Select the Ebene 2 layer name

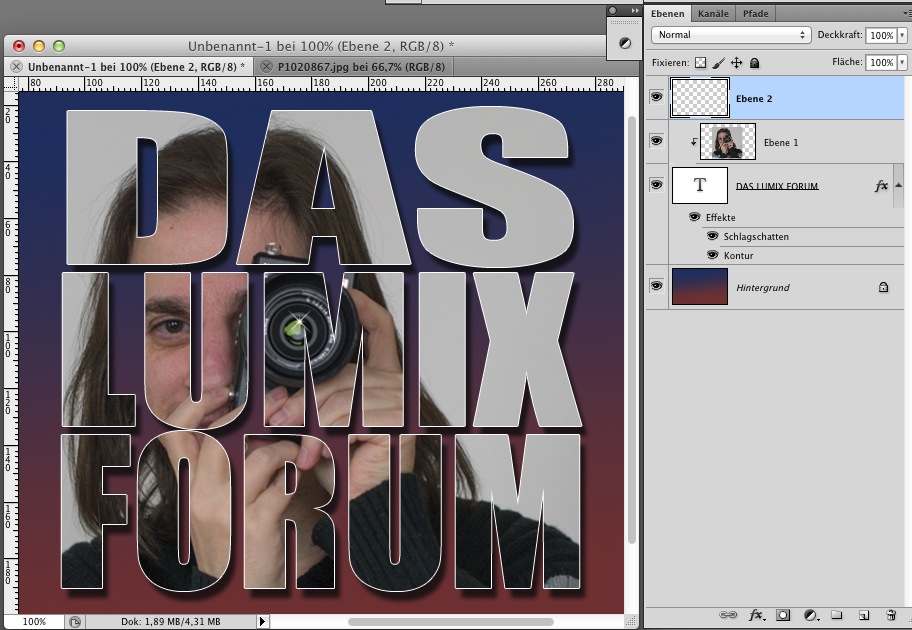754,98
